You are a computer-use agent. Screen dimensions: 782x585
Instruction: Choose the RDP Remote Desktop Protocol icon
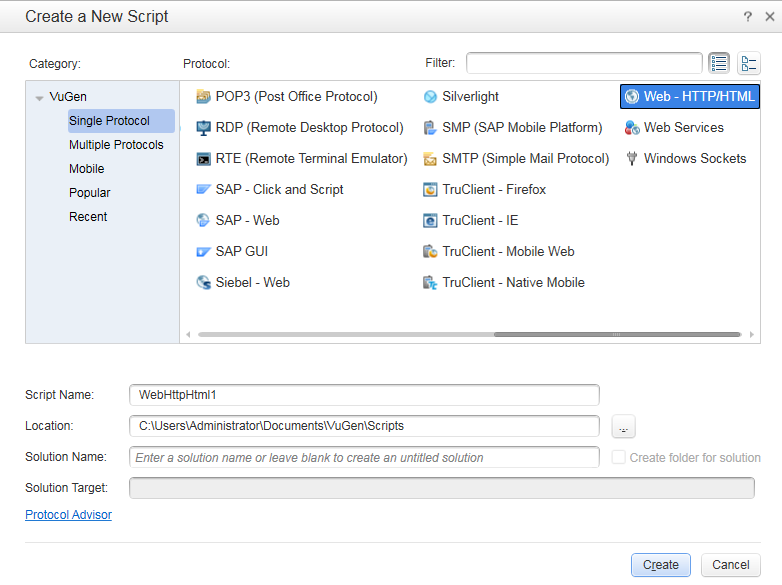[x=204, y=128]
